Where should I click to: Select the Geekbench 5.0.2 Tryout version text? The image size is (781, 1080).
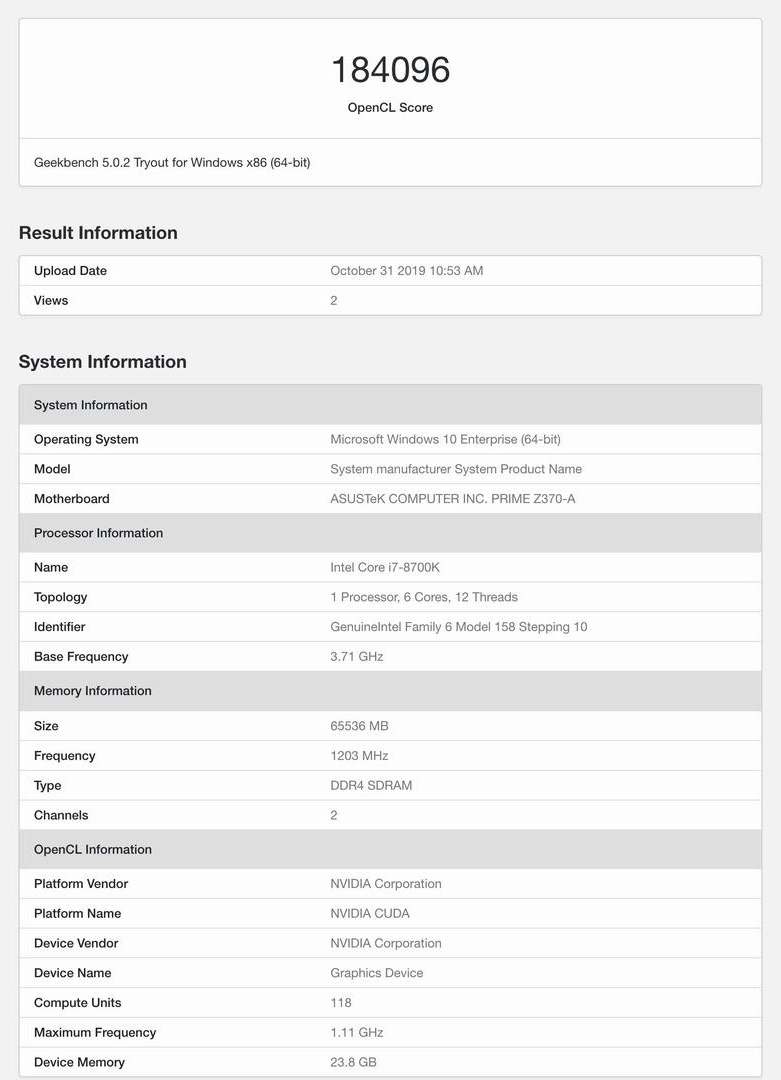(172, 163)
